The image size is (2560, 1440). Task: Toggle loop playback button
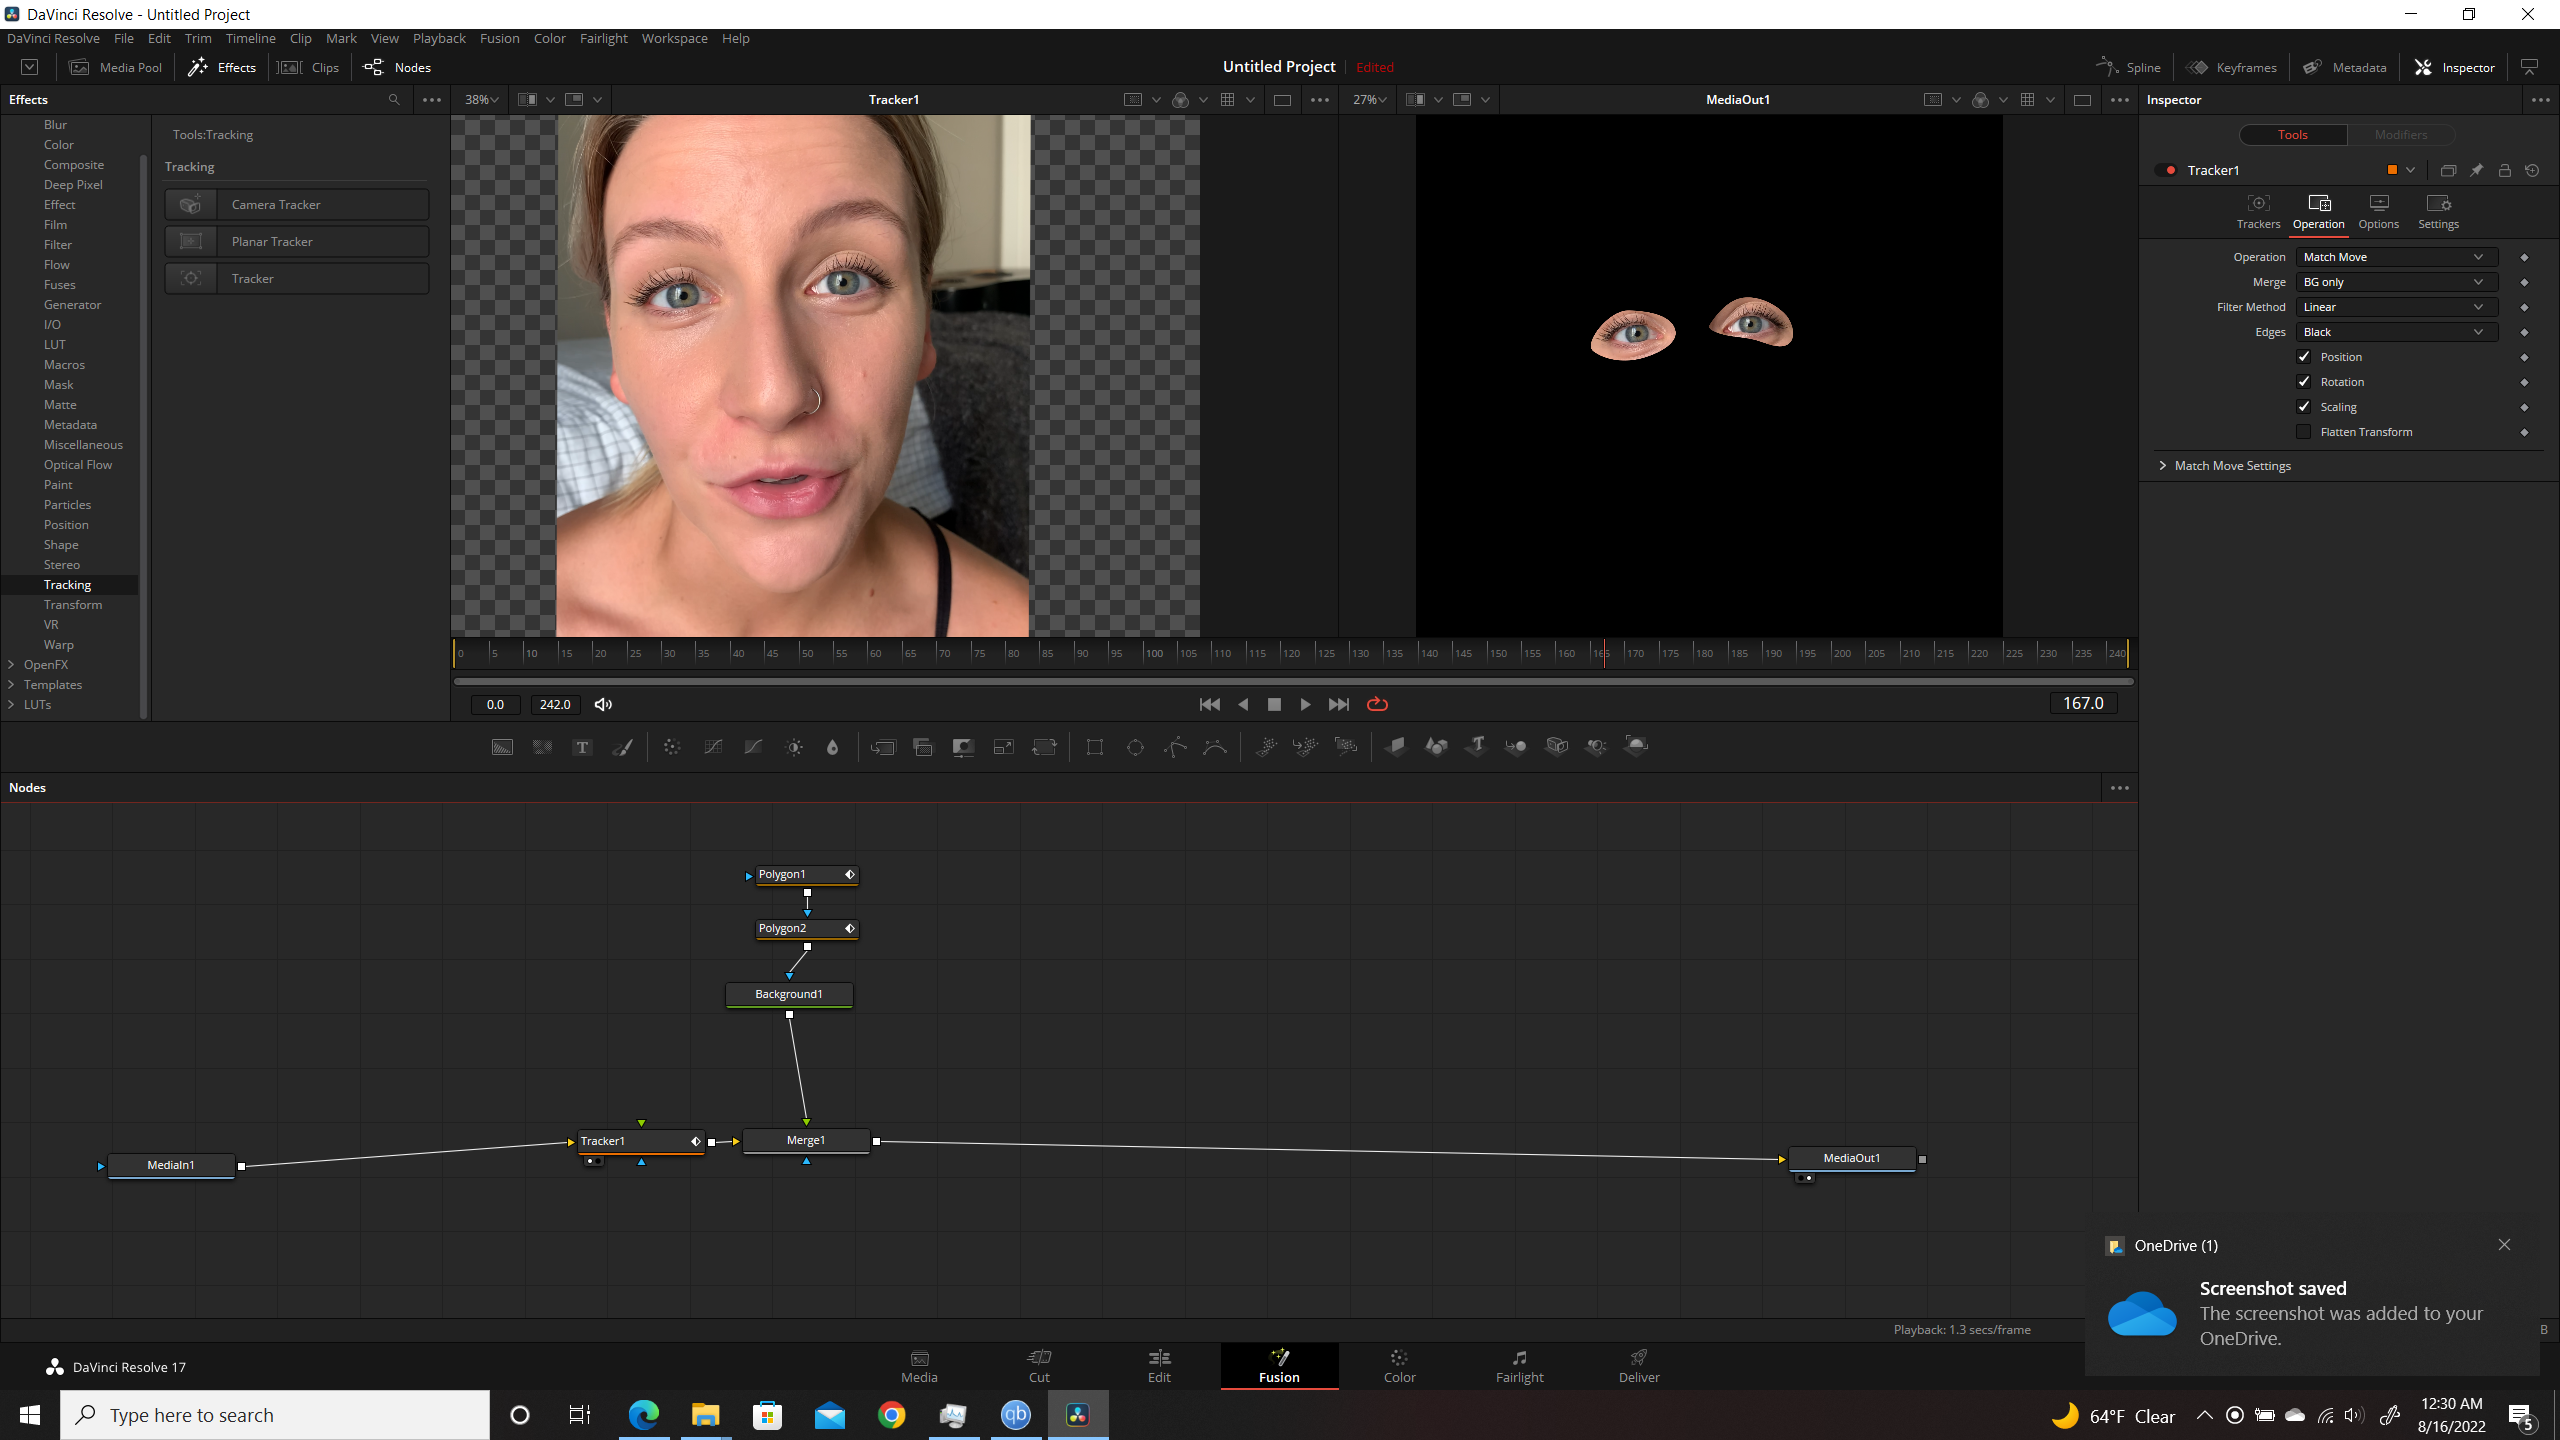[x=1377, y=705]
